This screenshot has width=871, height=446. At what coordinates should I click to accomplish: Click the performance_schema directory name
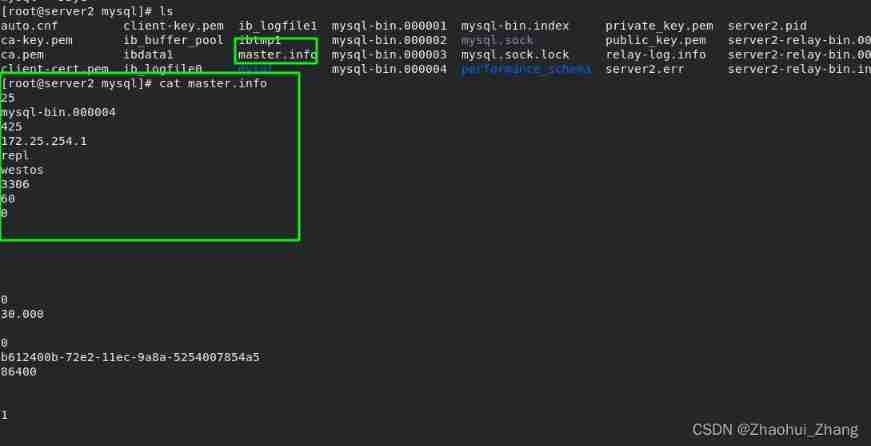[526, 69]
